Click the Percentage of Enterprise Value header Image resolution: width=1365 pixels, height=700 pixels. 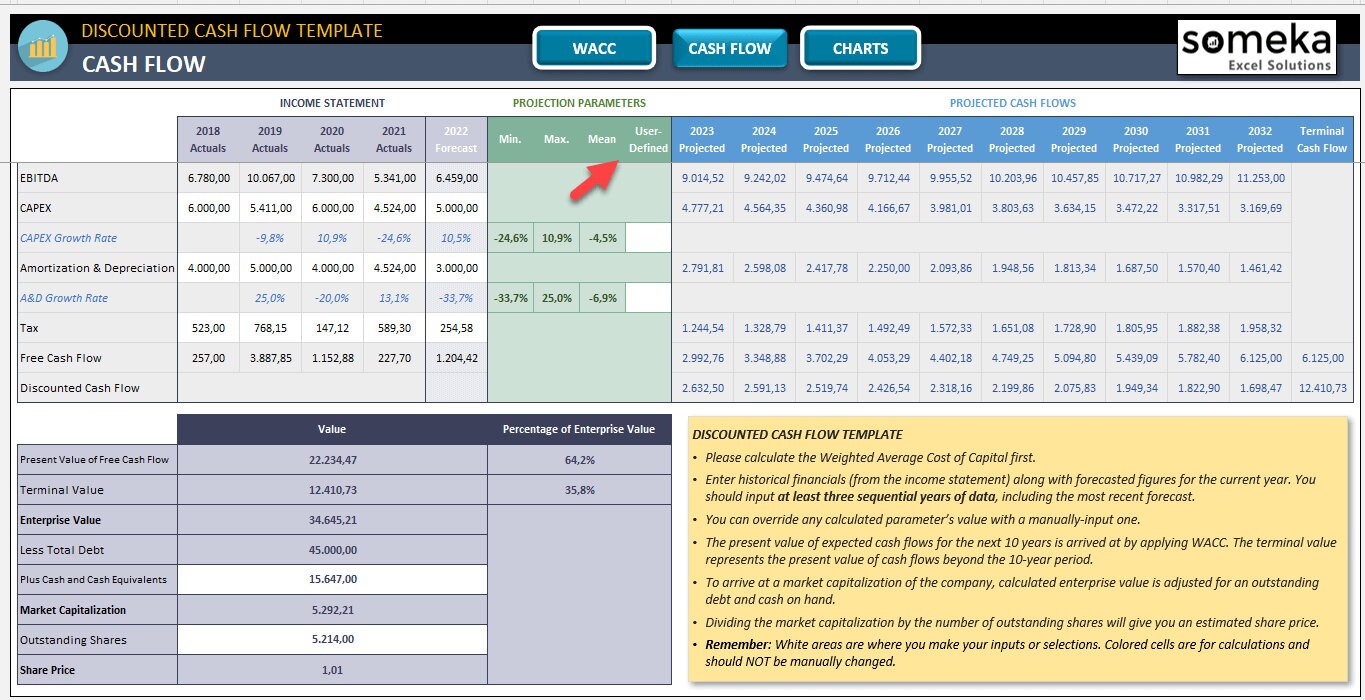[579, 429]
